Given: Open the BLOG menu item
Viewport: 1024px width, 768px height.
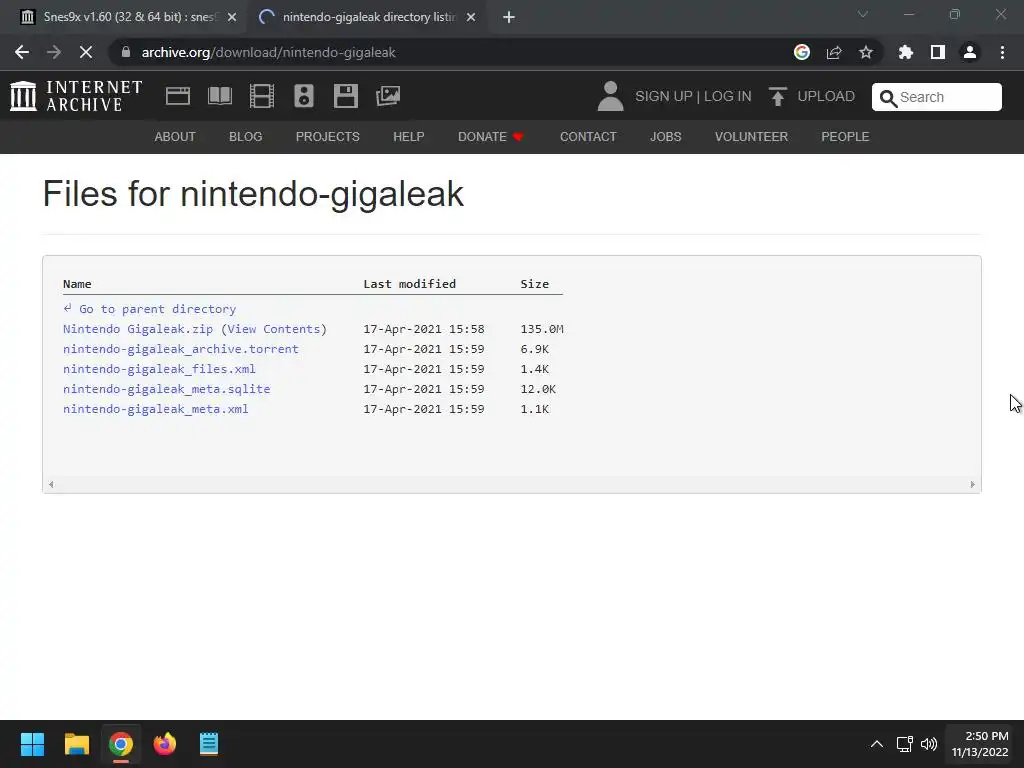Looking at the screenshot, I should tap(246, 136).
